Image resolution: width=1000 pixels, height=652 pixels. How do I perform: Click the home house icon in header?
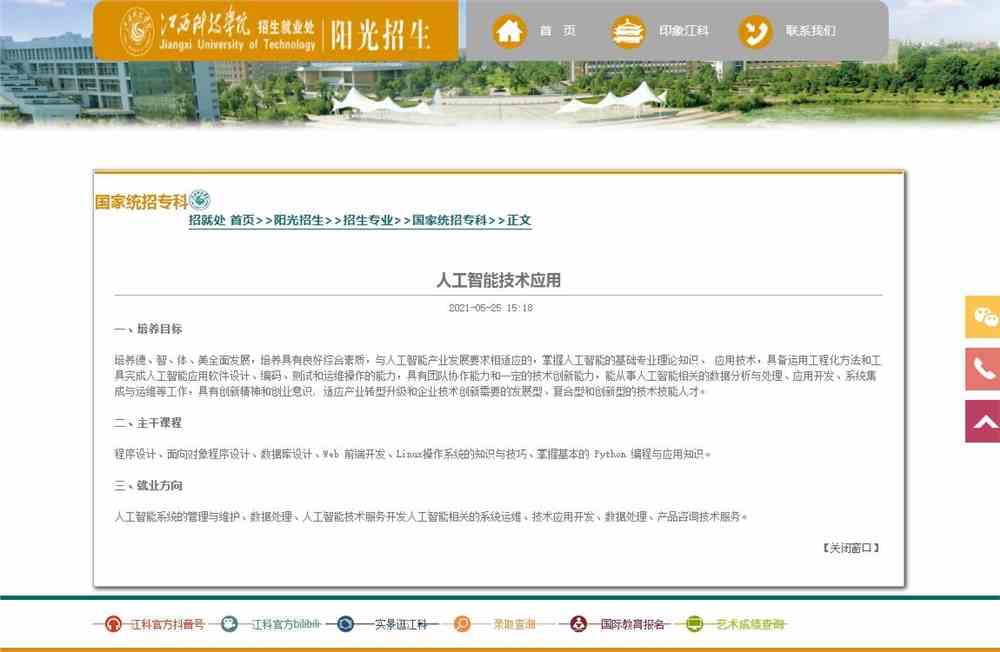(x=509, y=31)
